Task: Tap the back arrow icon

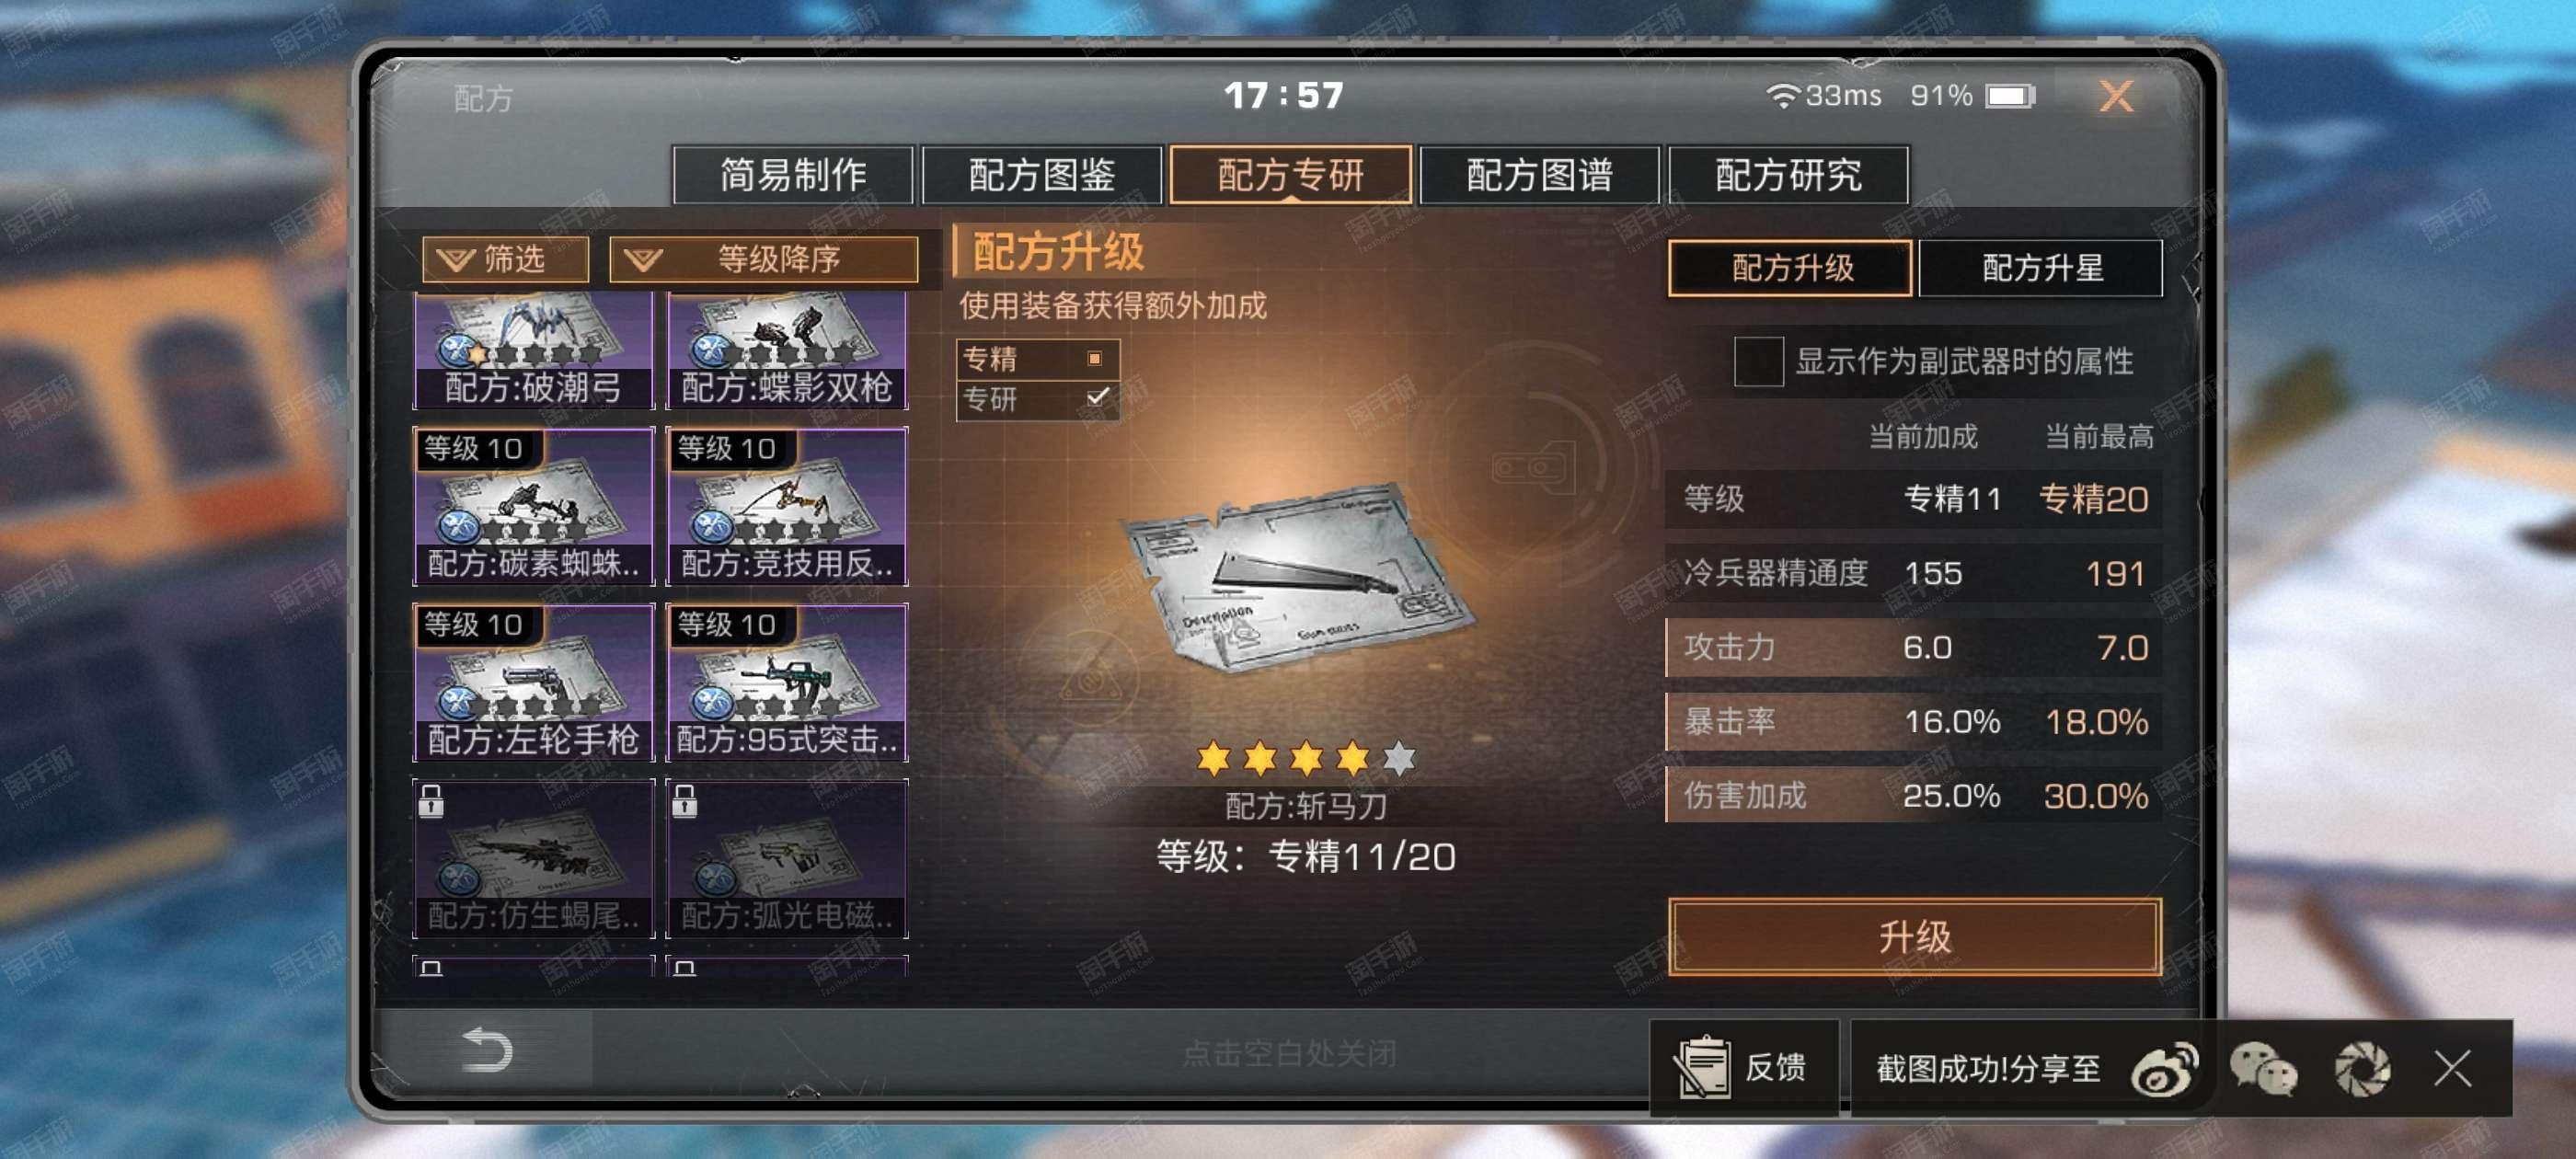Action: [487, 1050]
